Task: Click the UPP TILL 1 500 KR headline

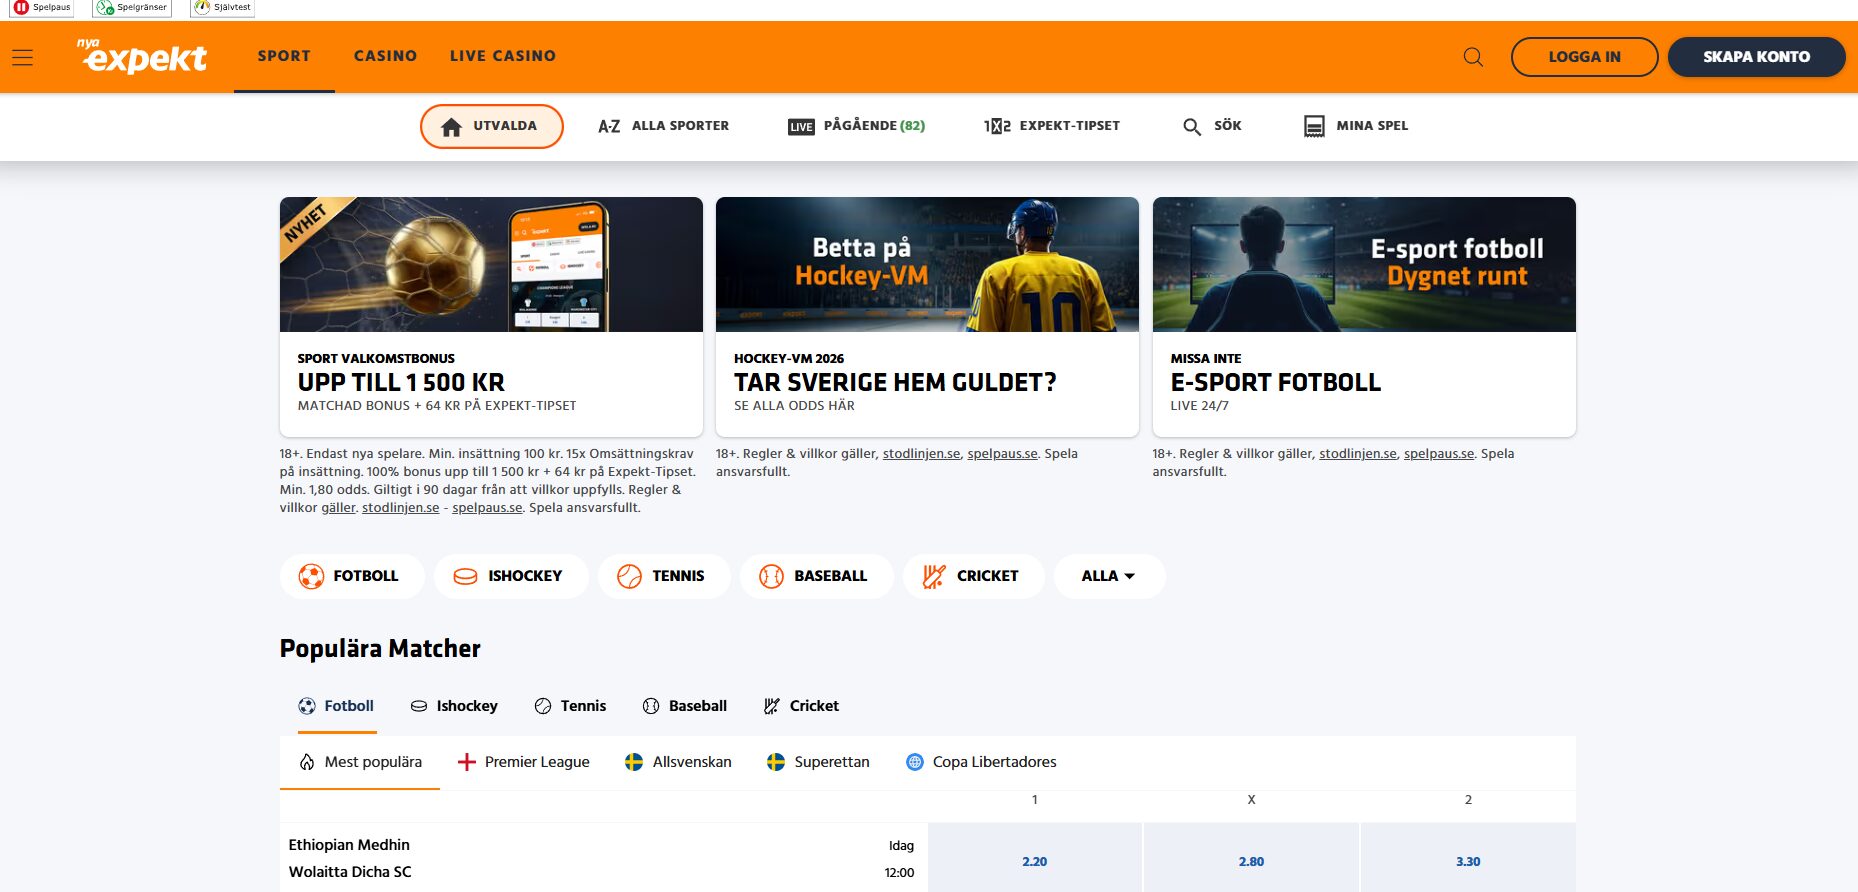Action: [401, 382]
